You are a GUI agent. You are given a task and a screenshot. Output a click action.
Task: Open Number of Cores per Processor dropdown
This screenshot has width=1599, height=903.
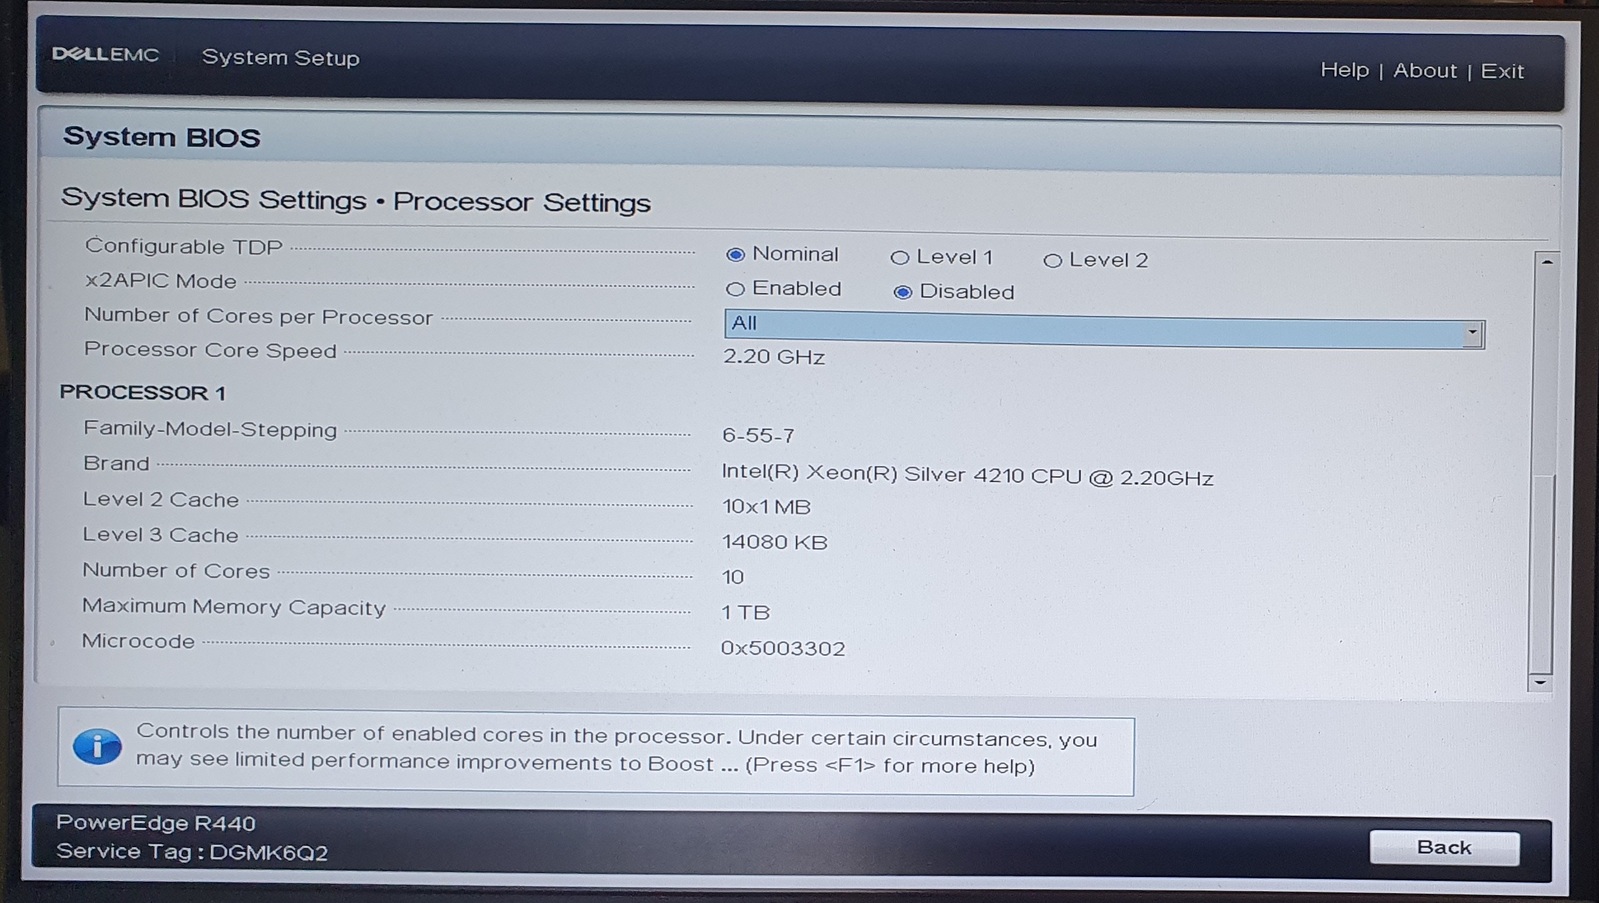[x=1104, y=328]
